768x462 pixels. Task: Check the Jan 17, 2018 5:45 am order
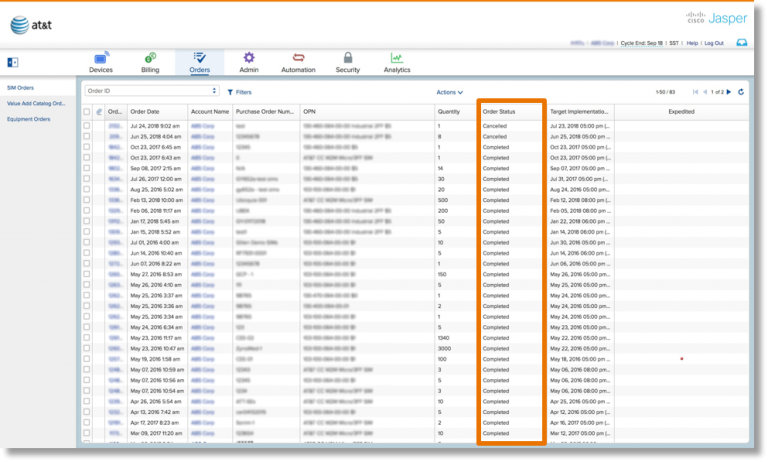pyautogui.click(x=87, y=221)
